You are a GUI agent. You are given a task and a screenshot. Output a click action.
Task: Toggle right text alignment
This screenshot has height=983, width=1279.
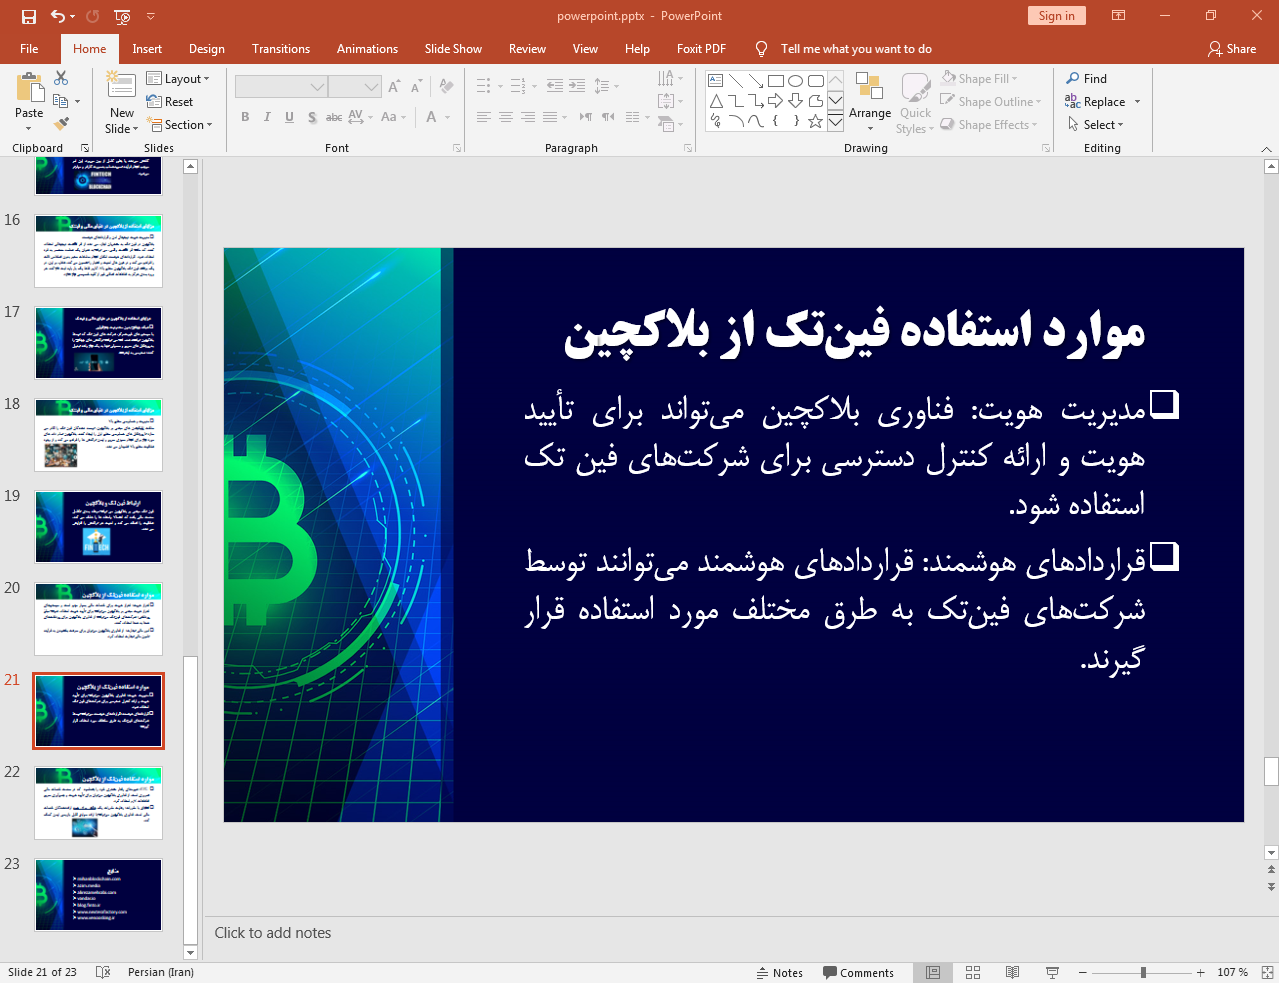click(x=528, y=117)
